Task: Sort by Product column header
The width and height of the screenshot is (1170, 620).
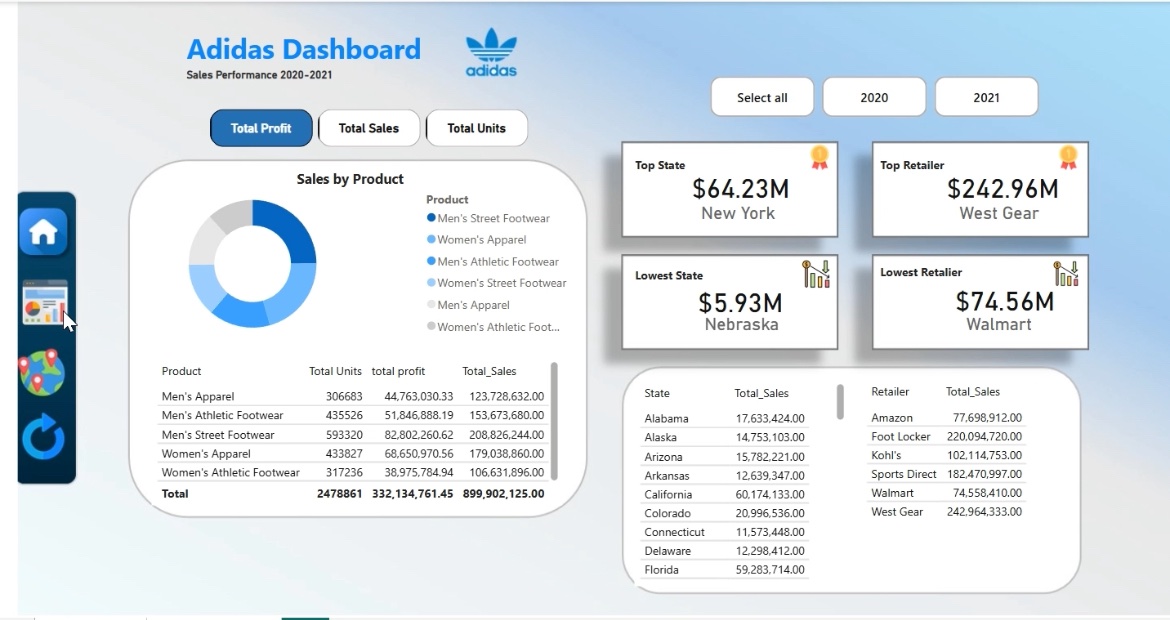Action: tap(181, 371)
